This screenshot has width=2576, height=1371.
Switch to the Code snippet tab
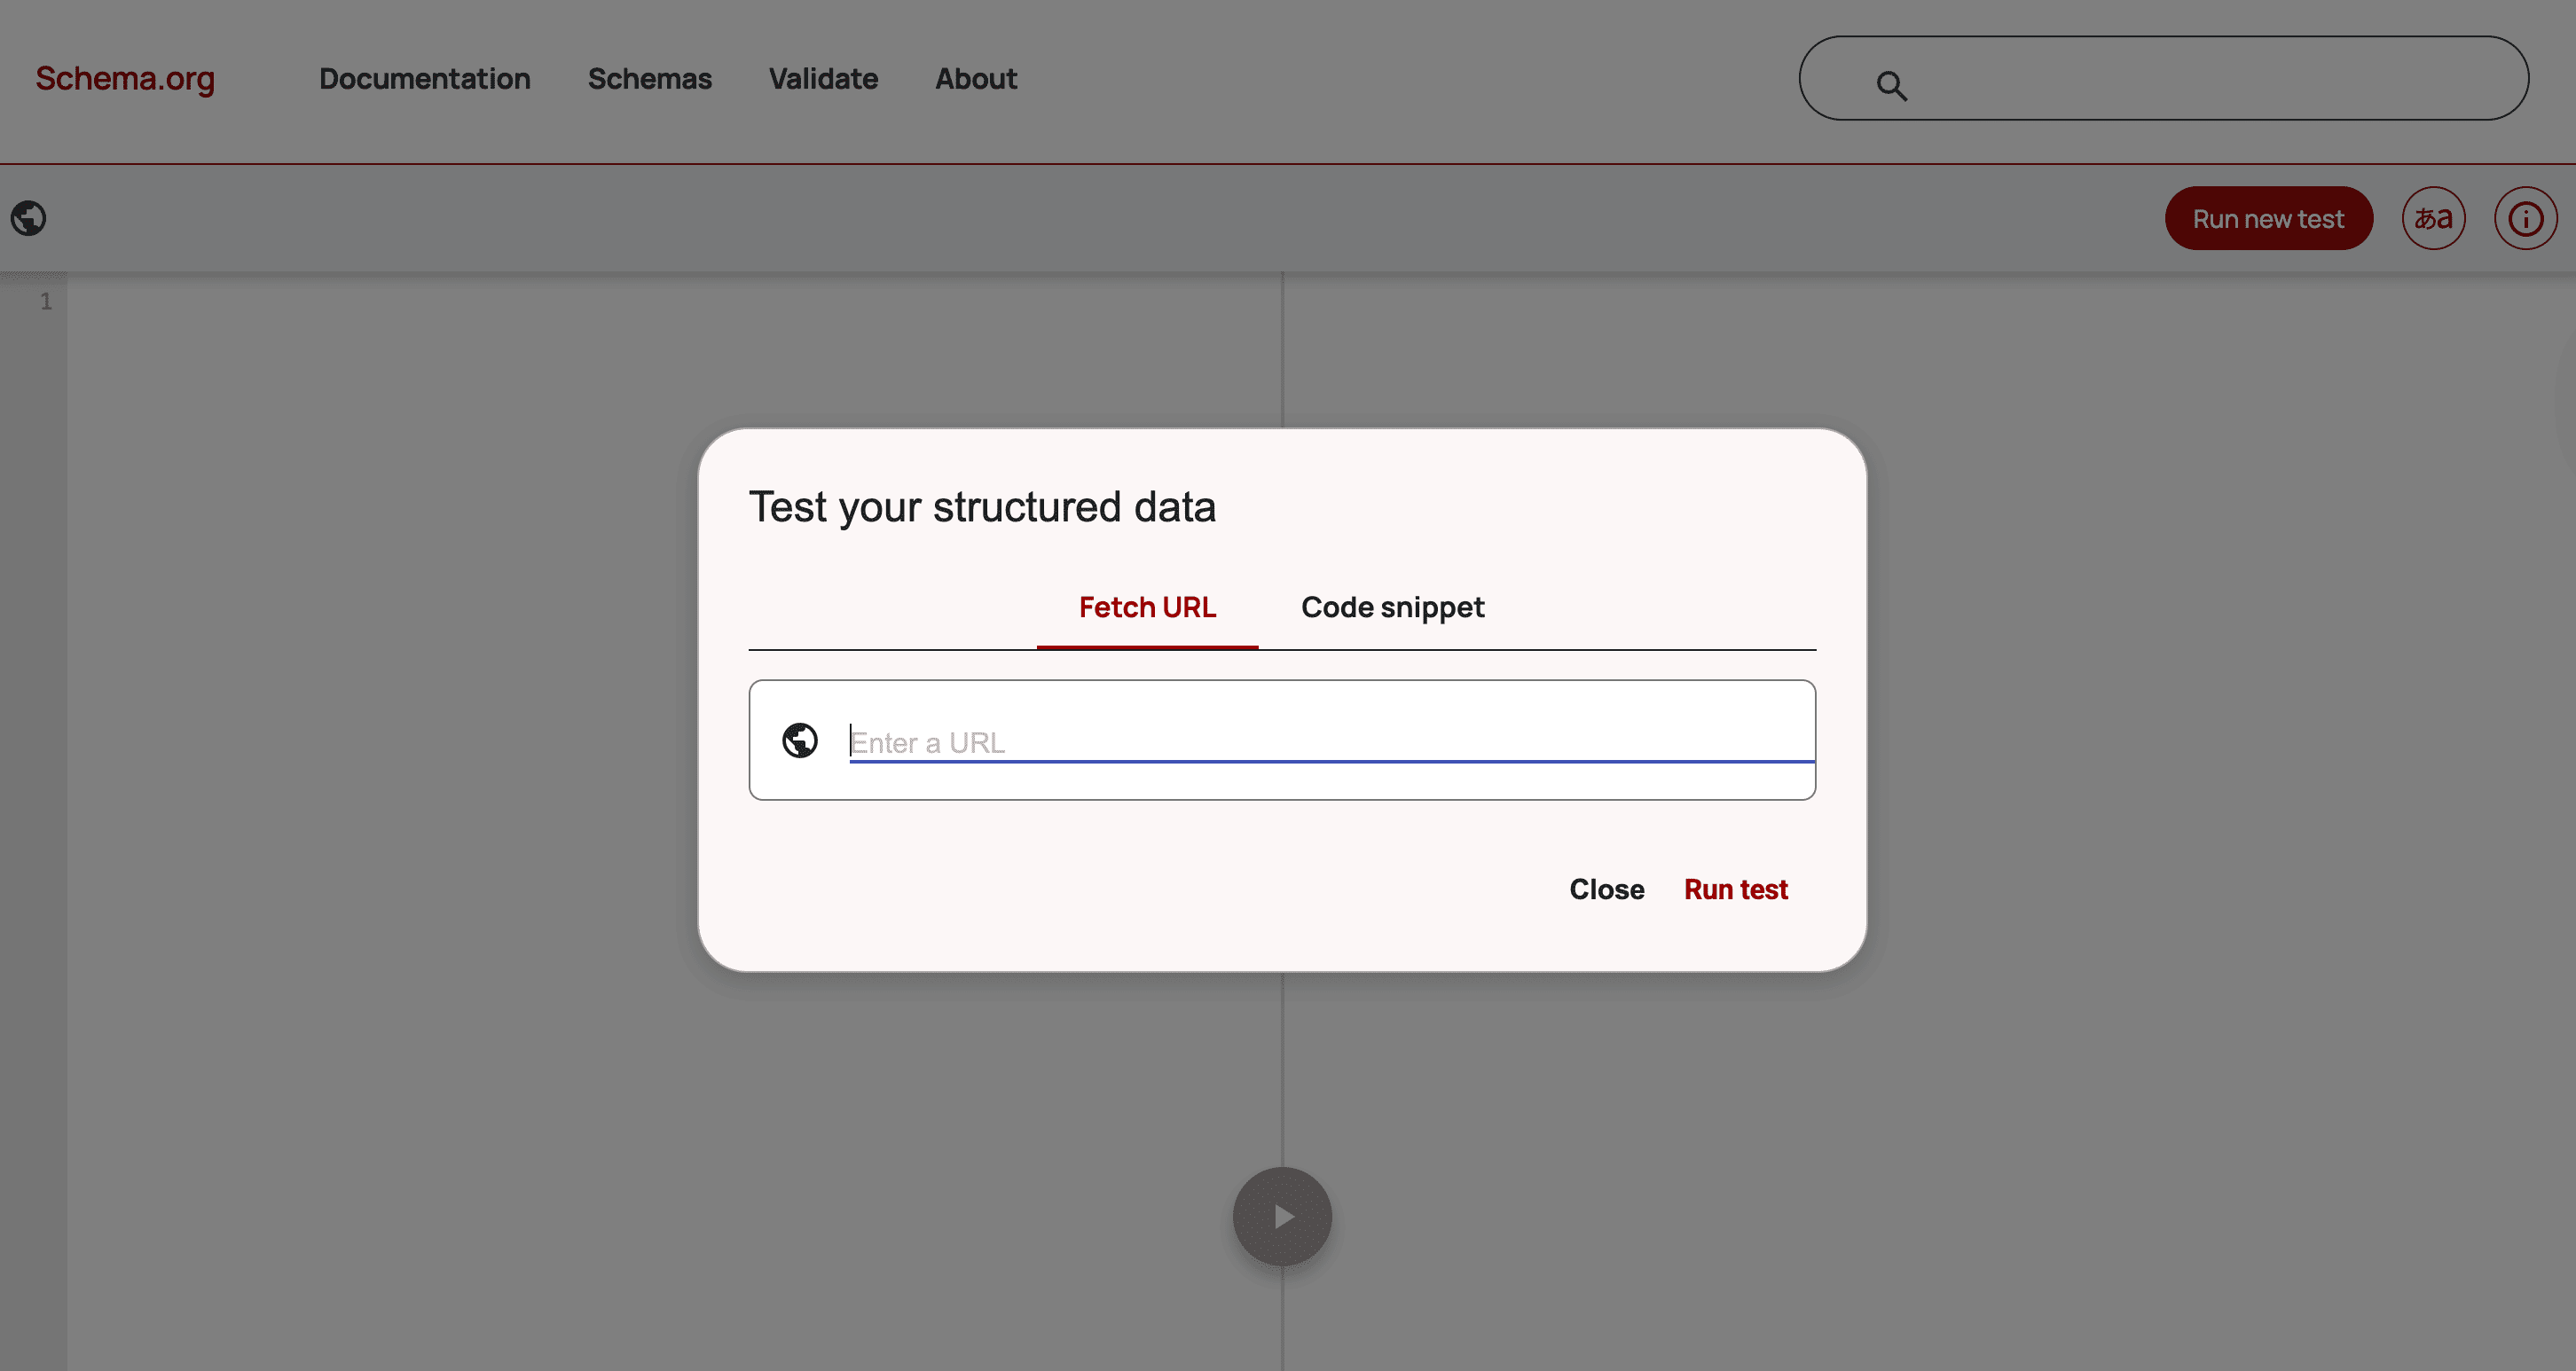point(1393,607)
